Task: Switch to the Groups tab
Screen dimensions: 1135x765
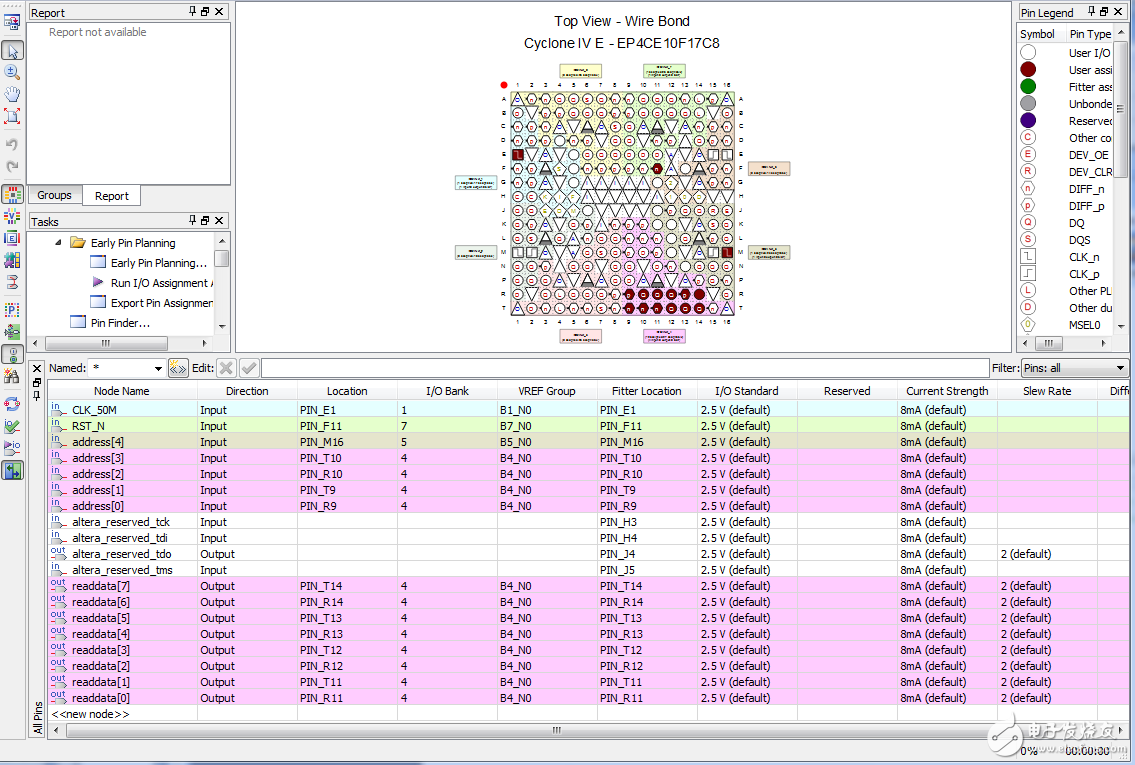Action: click(55, 196)
